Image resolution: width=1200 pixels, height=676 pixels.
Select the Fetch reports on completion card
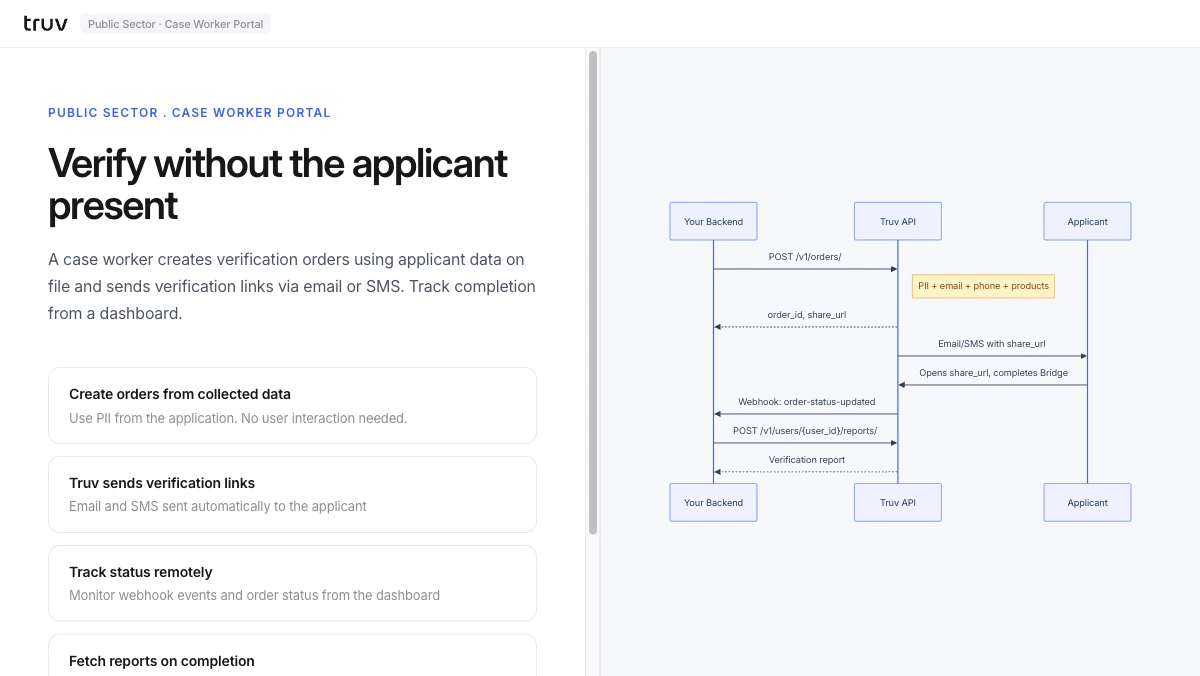pyautogui.click(x=292, y=655)
